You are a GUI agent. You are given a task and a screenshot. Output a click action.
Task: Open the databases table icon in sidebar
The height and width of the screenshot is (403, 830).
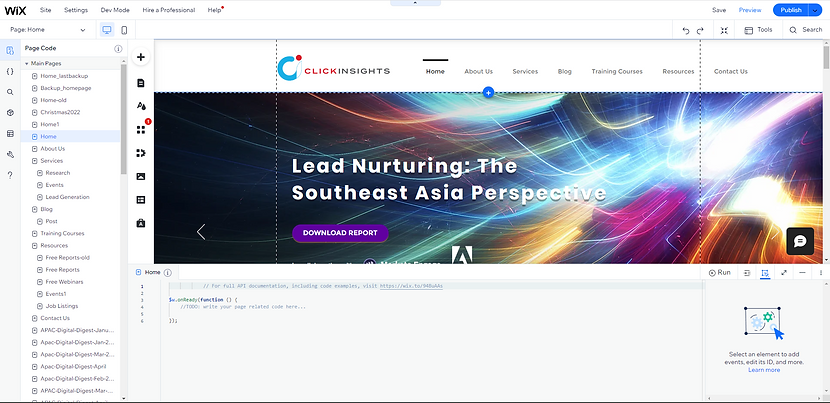(10, 133)
